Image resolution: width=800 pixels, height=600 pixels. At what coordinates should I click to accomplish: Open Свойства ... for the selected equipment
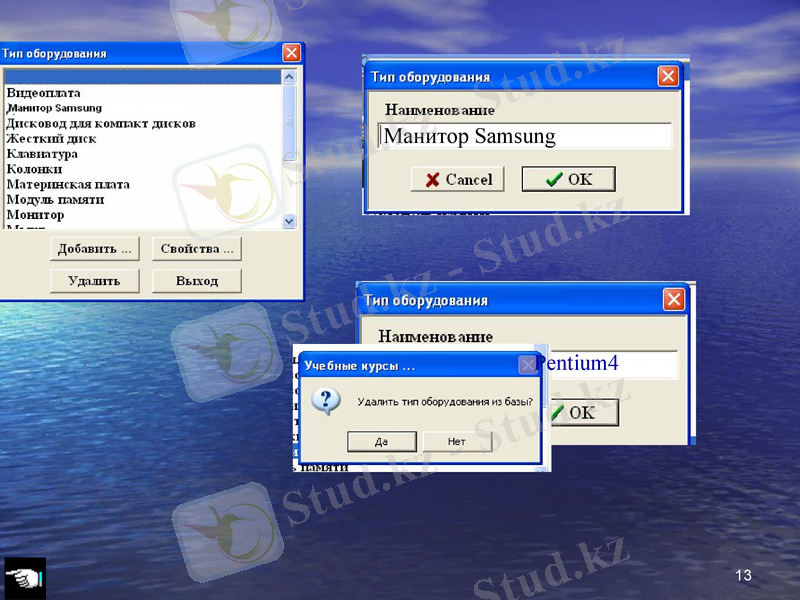pyautogui.click(x=197, y=249)
